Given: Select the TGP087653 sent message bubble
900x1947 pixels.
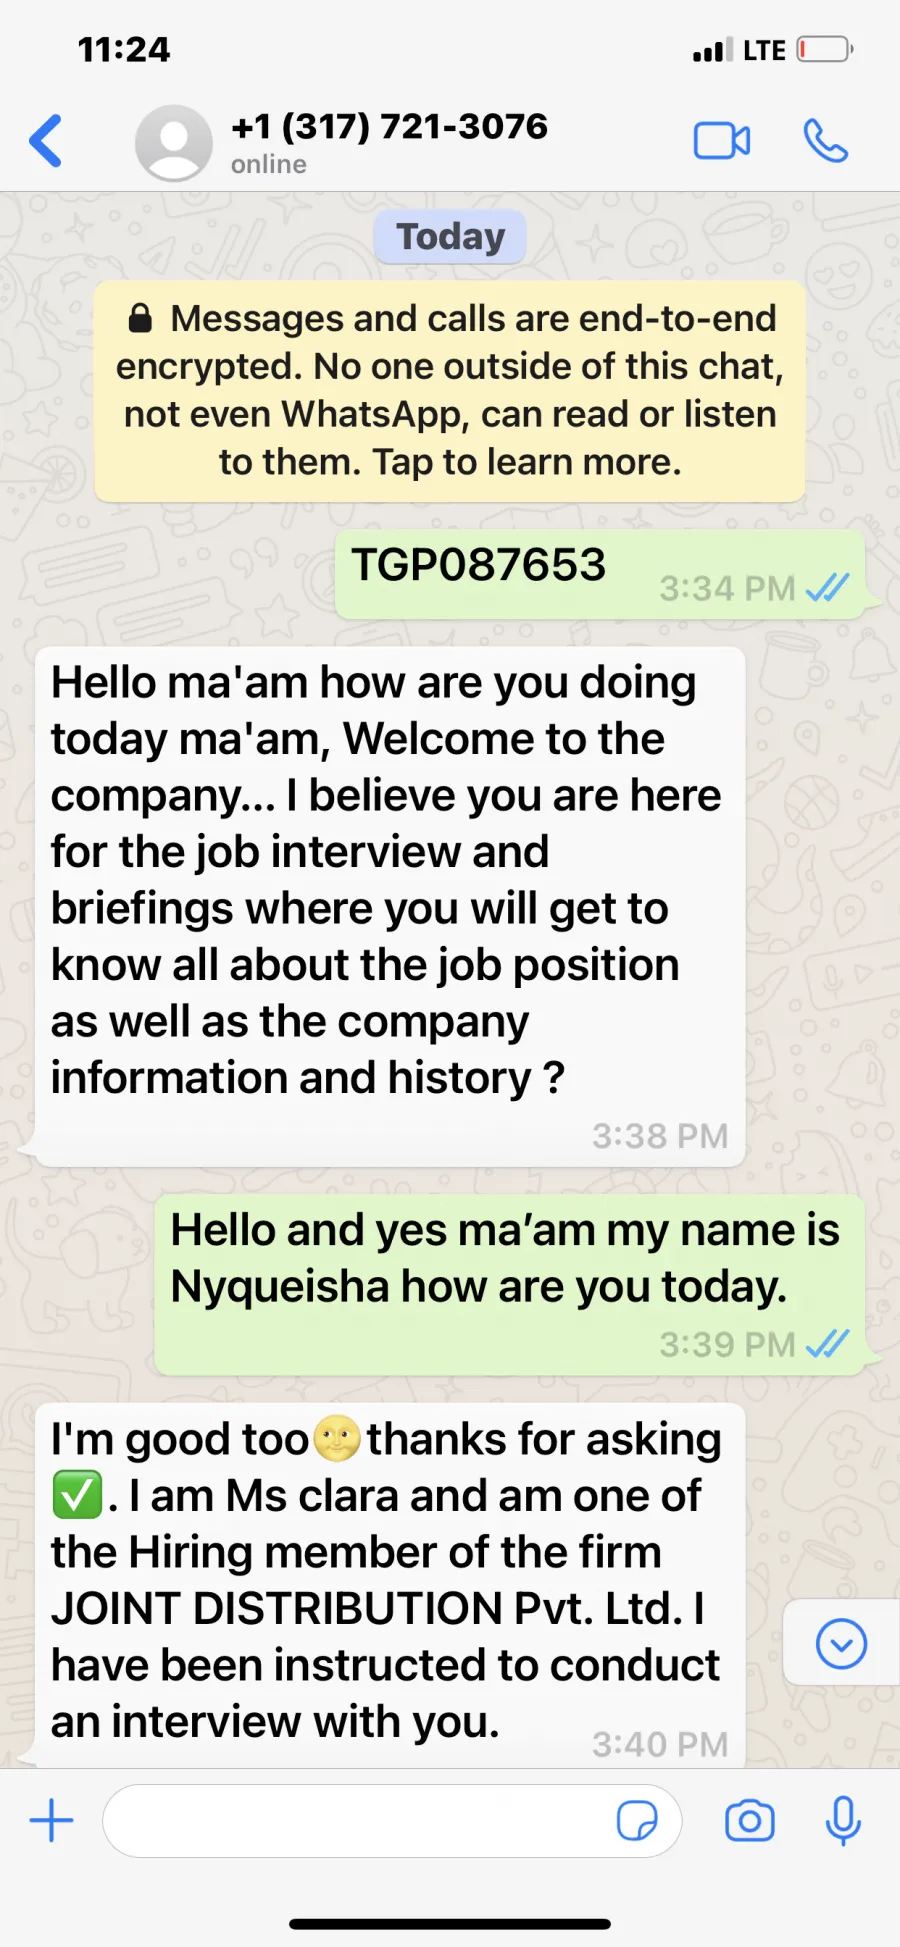Looking at the screenshot, I should (x=600, y=574).
